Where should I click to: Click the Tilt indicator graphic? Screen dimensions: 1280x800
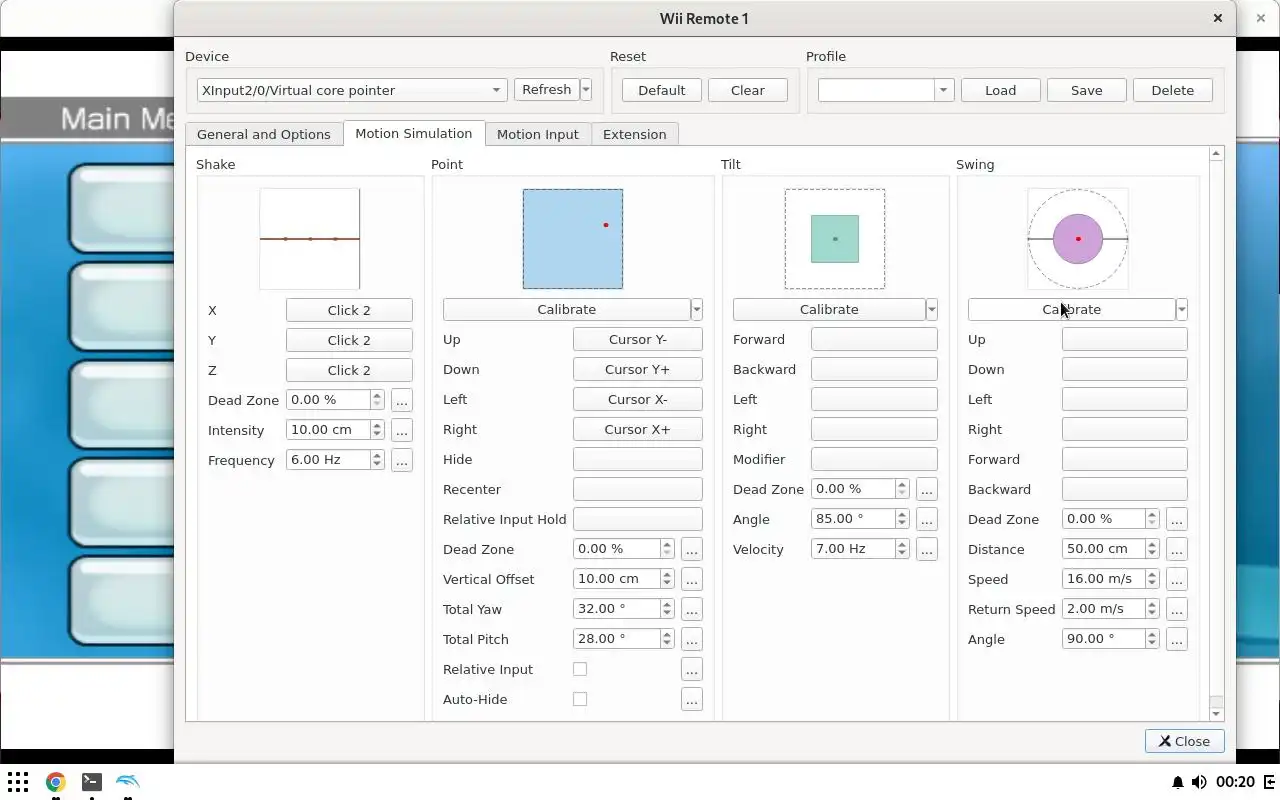click(x=835, y=239)
